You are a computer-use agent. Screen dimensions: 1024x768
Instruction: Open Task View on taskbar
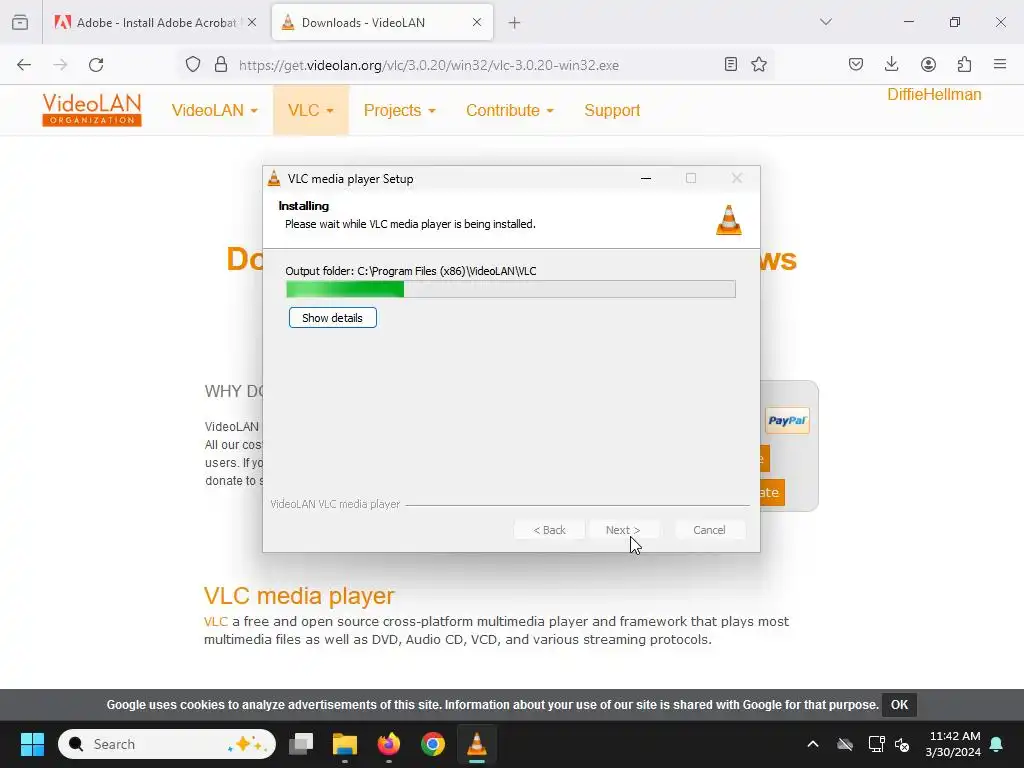301,744
